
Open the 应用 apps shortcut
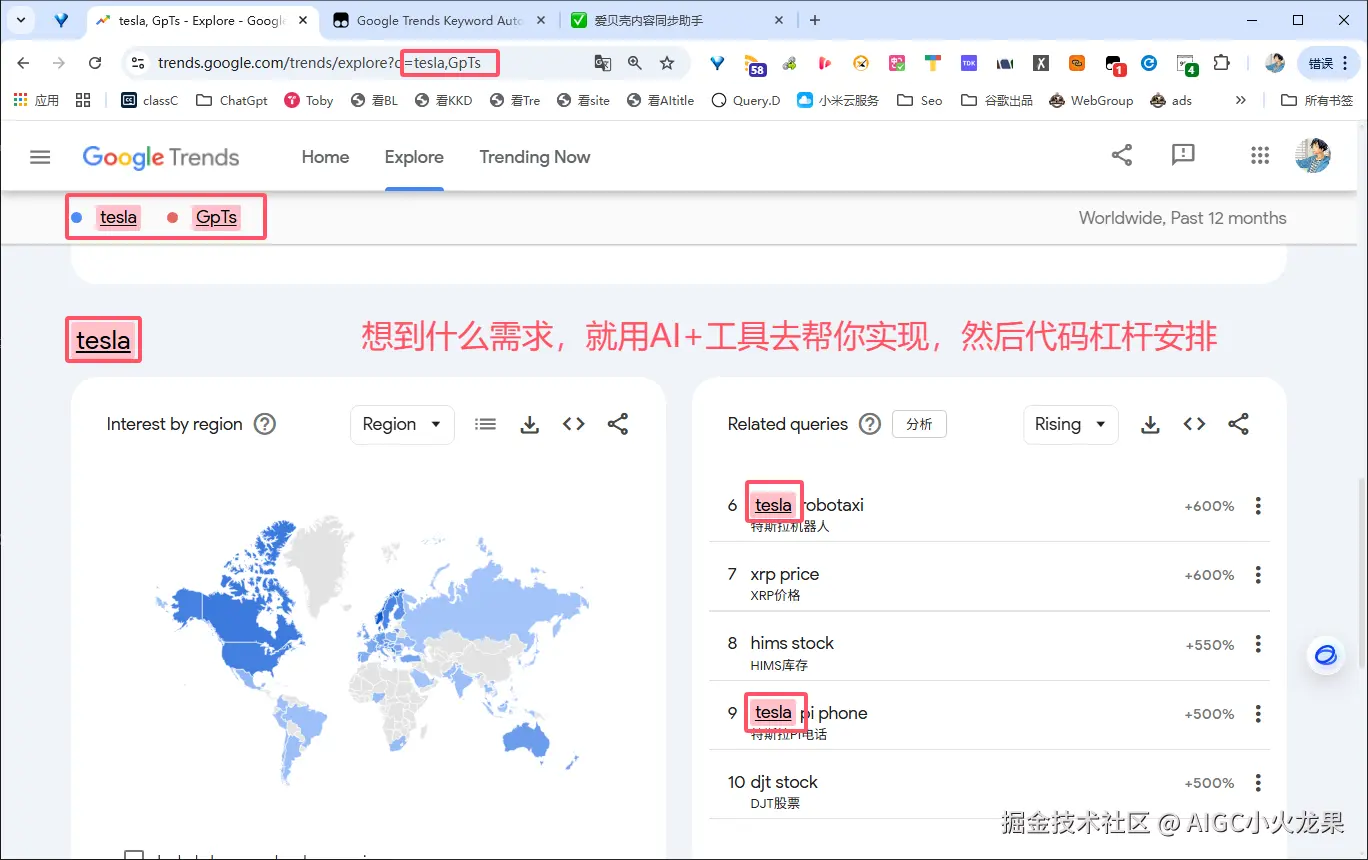click(36, 100)
